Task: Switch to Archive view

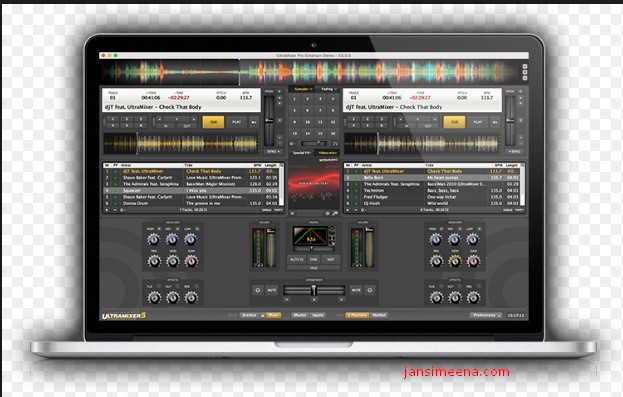Action: click(x=249, y=315)
